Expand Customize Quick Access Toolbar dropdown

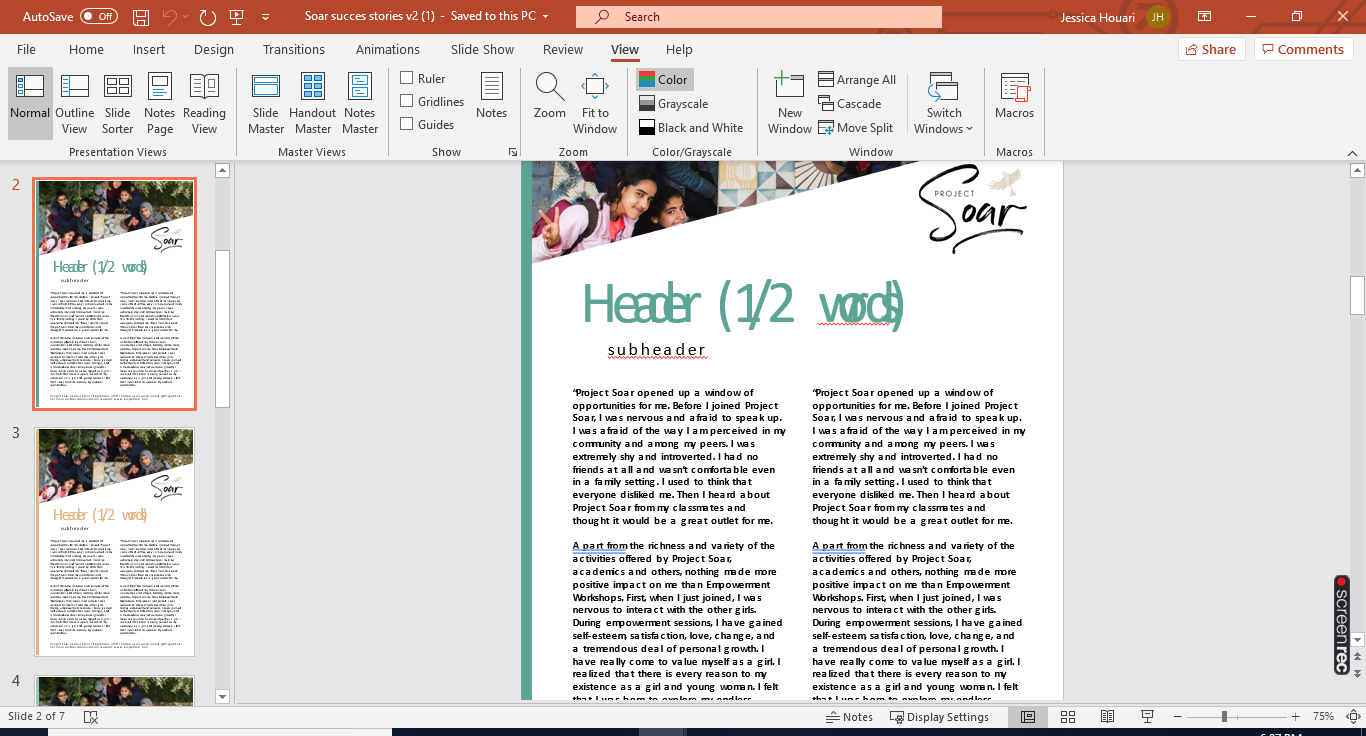coord(265,17)
